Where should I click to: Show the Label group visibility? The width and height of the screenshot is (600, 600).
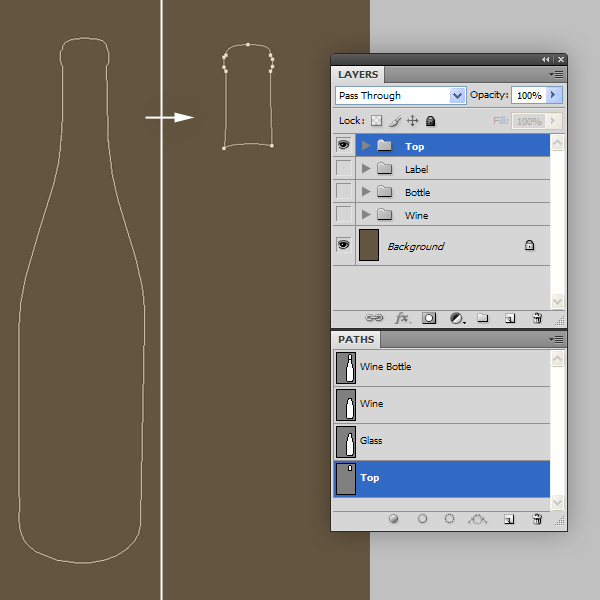click(x=343, y=168)
